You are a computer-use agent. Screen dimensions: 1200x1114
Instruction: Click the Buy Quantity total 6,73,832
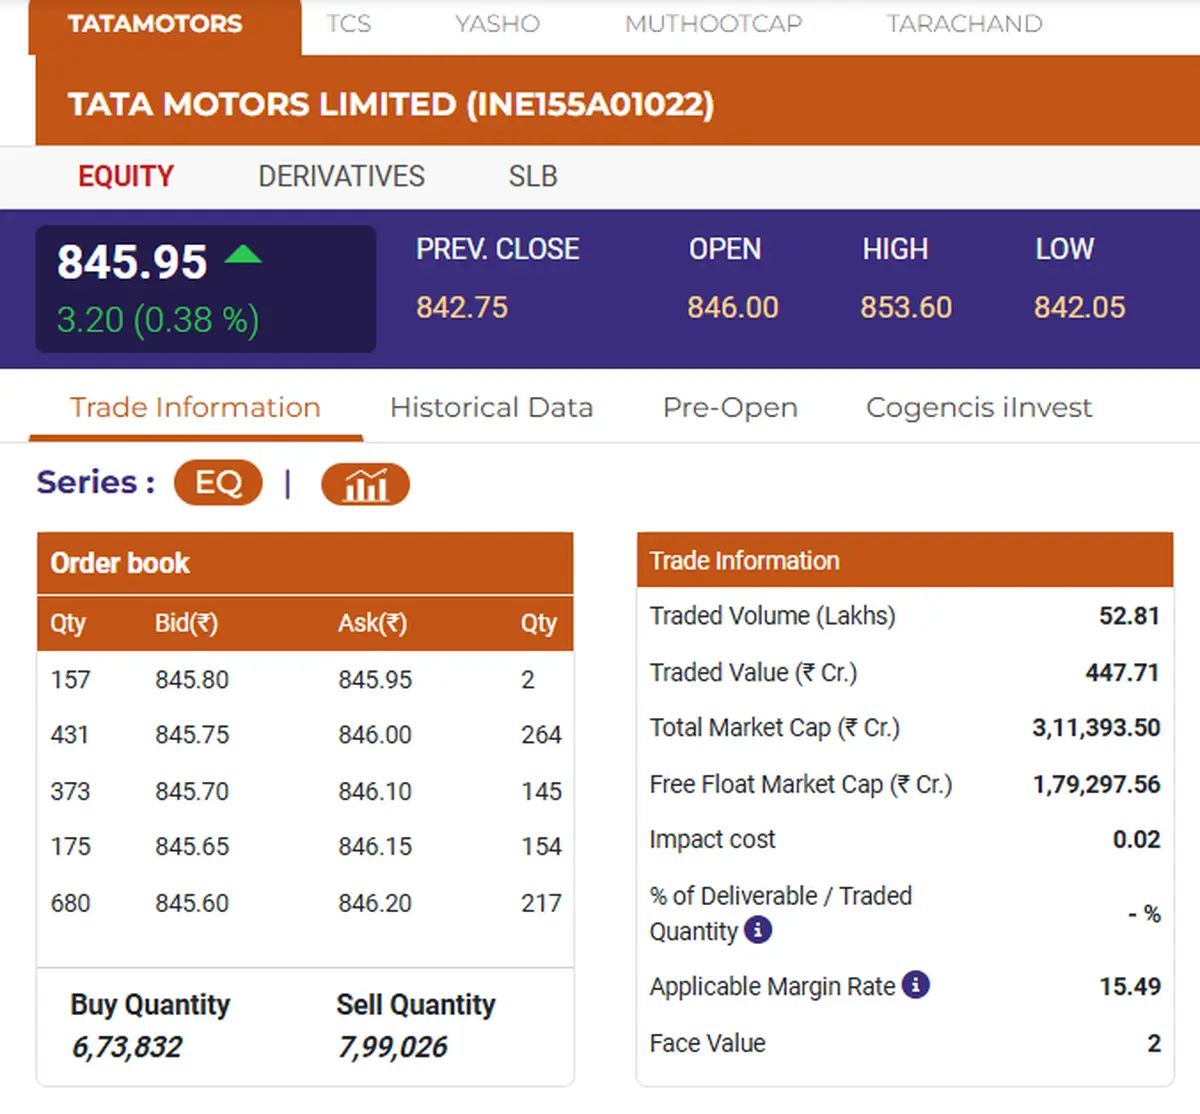pyautogui.click(x=127, y=1048)
